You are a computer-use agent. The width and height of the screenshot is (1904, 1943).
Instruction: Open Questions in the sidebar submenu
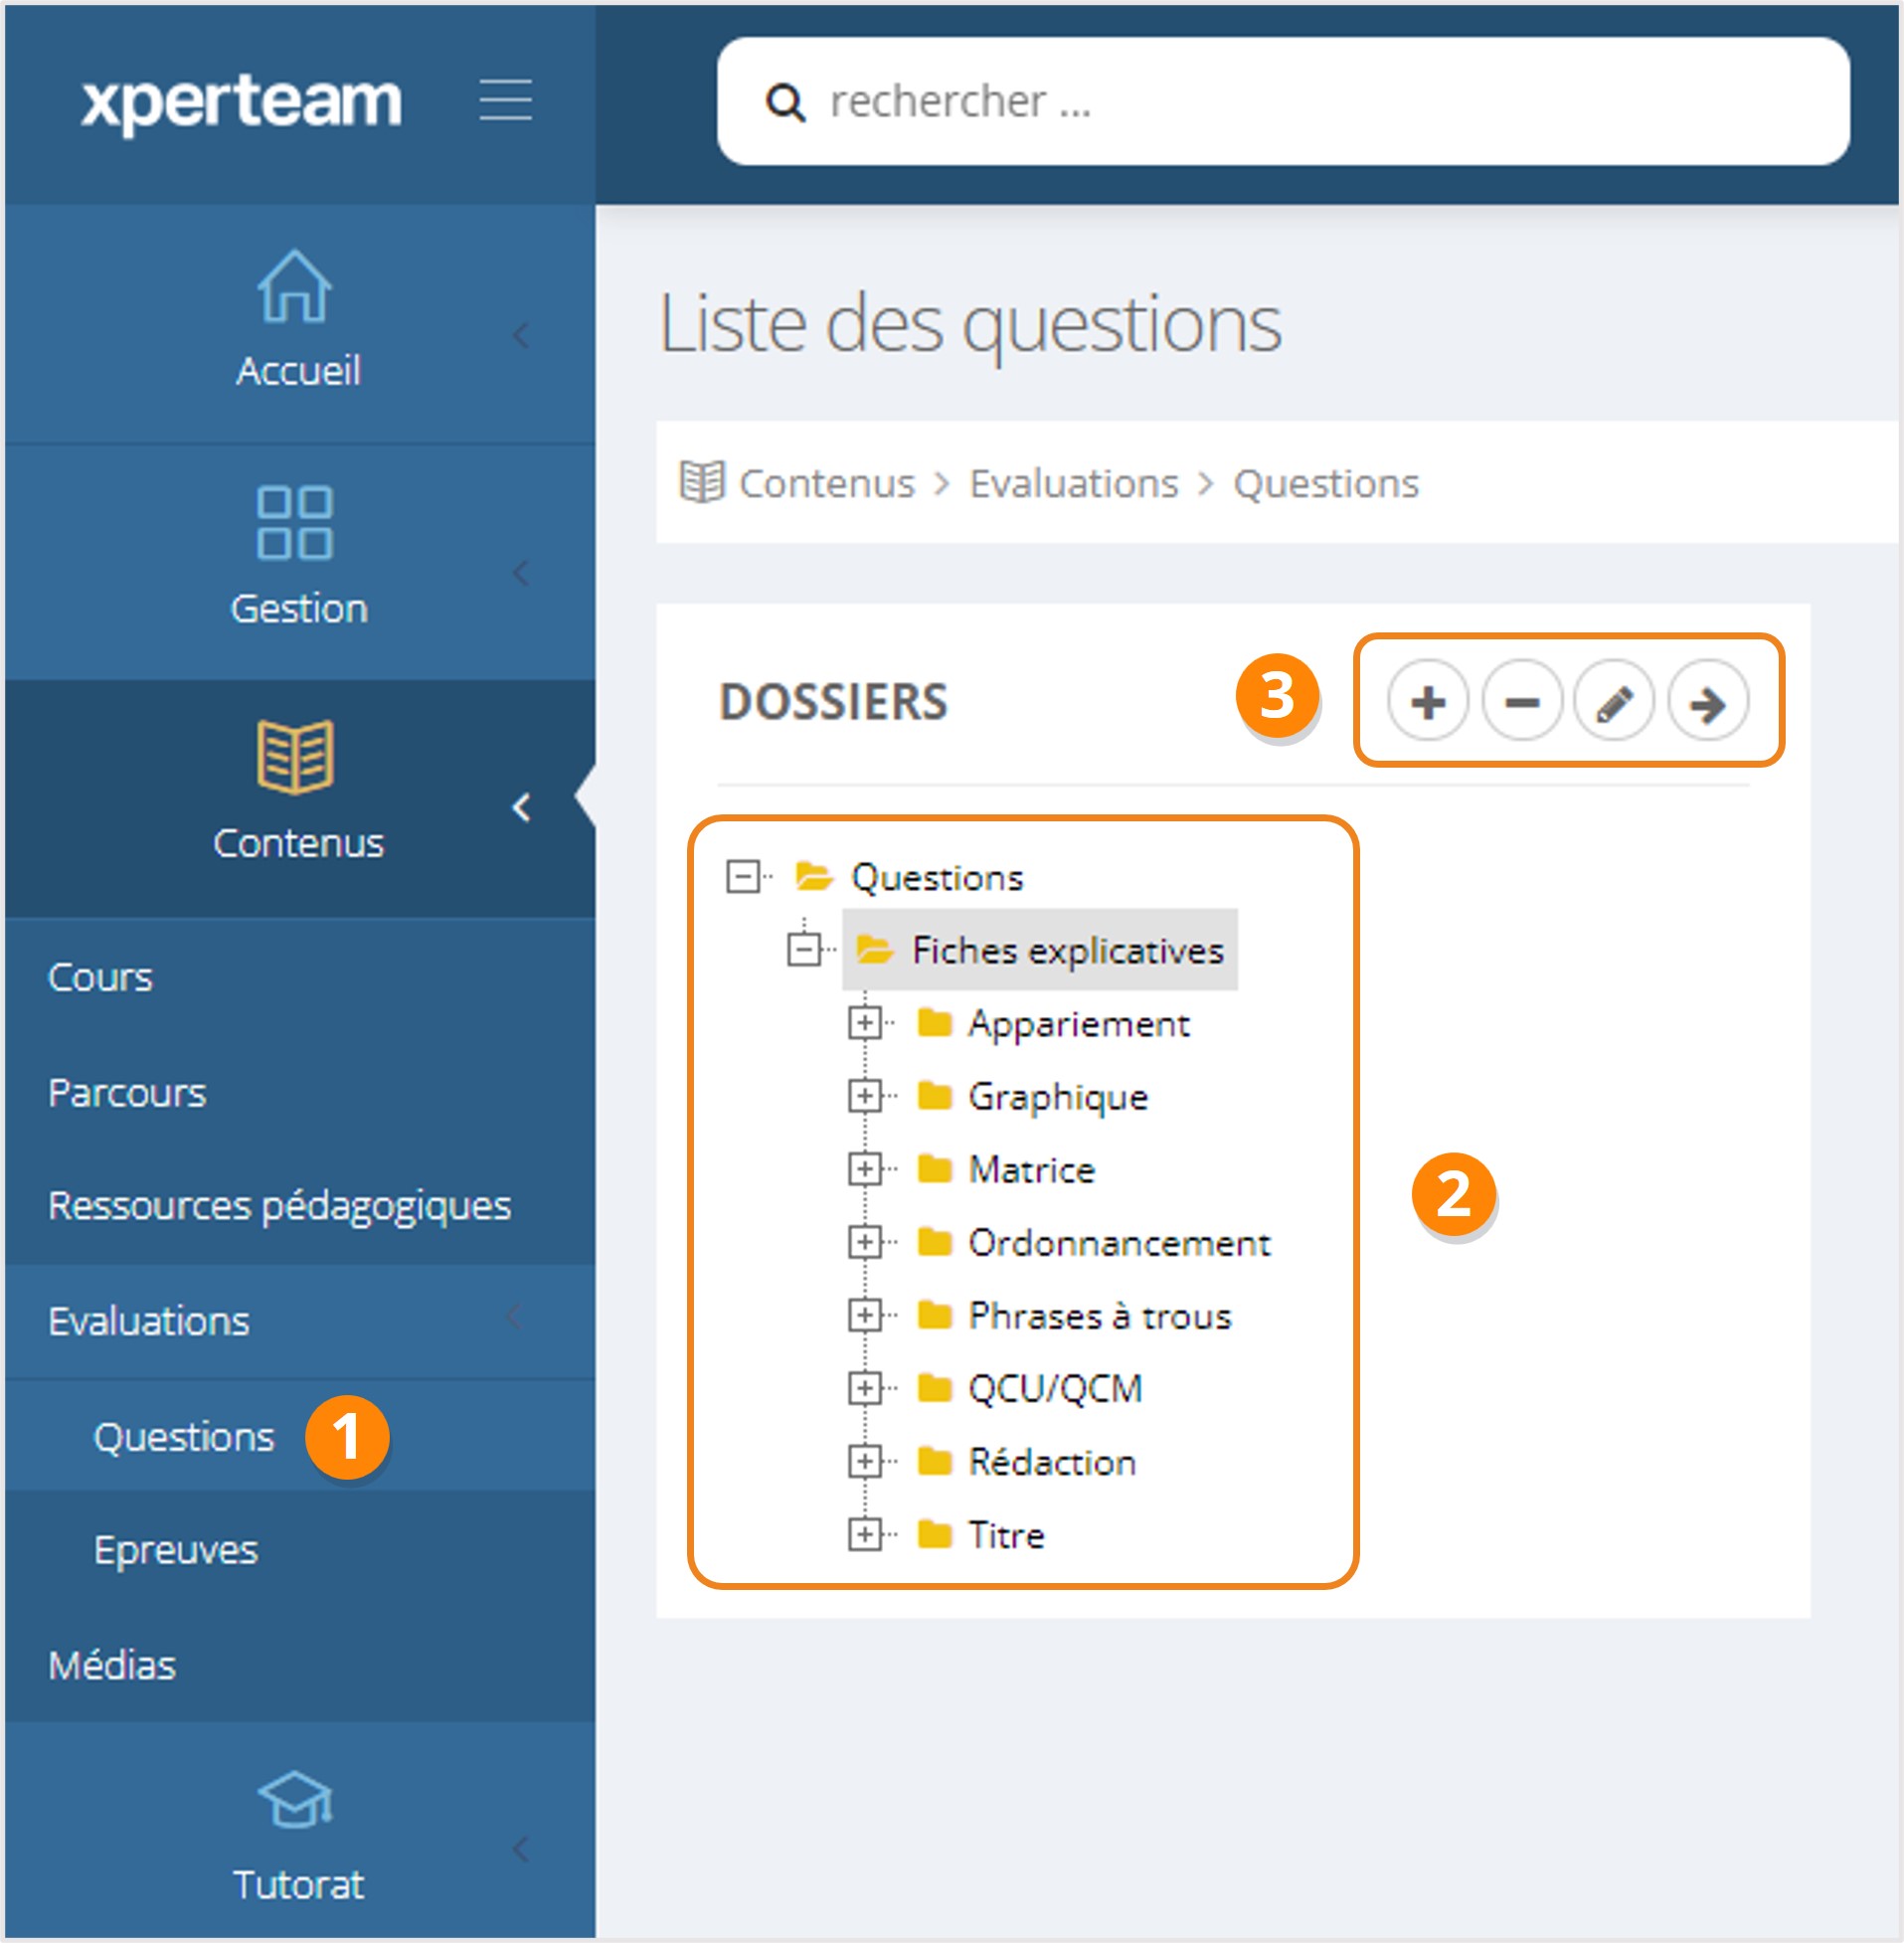184,1436
